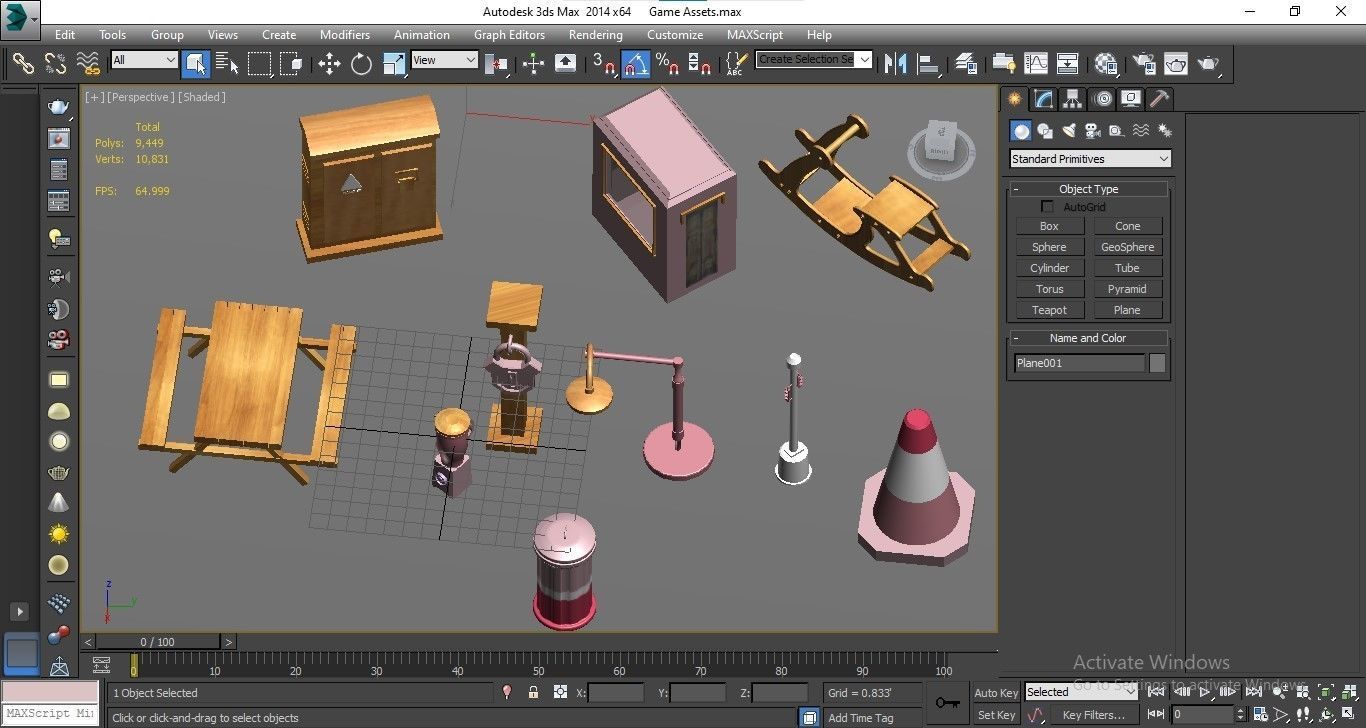Viewport: 1366px width, 728px height.
Task: Open the Graph Editors menu
Action: [x=509, y=34]
